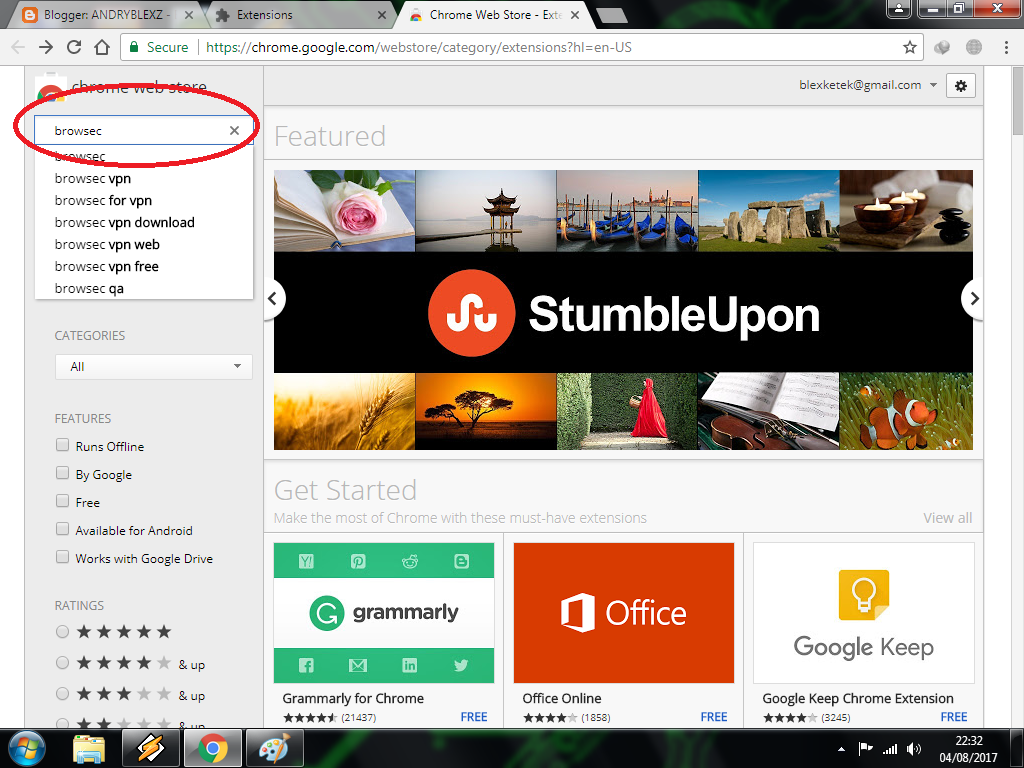This screenshot has width=1024, height=768.
Task: Open the Office Online title link
Action: (562, 698)
